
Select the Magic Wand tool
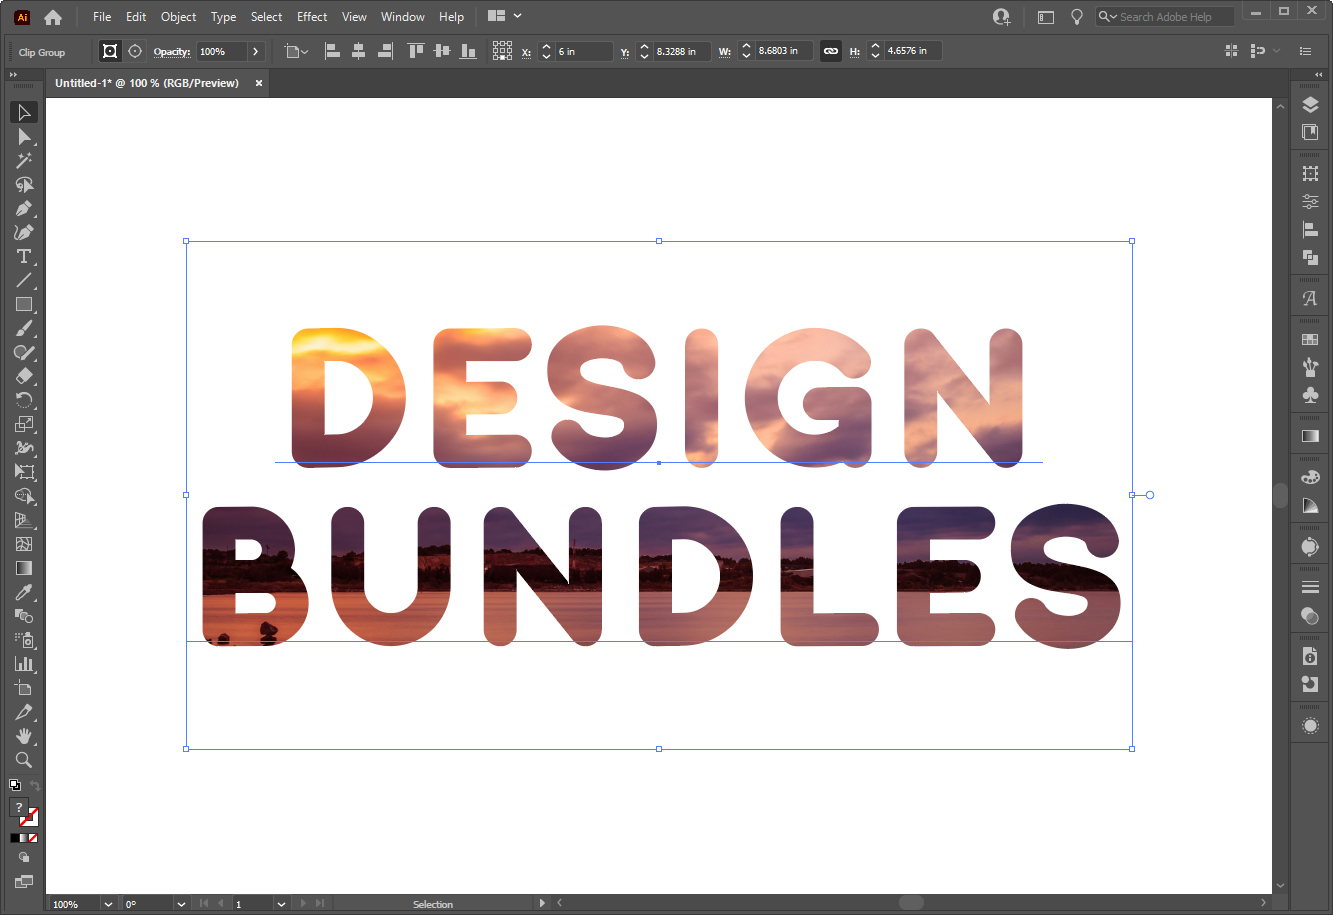click(24, 160)
